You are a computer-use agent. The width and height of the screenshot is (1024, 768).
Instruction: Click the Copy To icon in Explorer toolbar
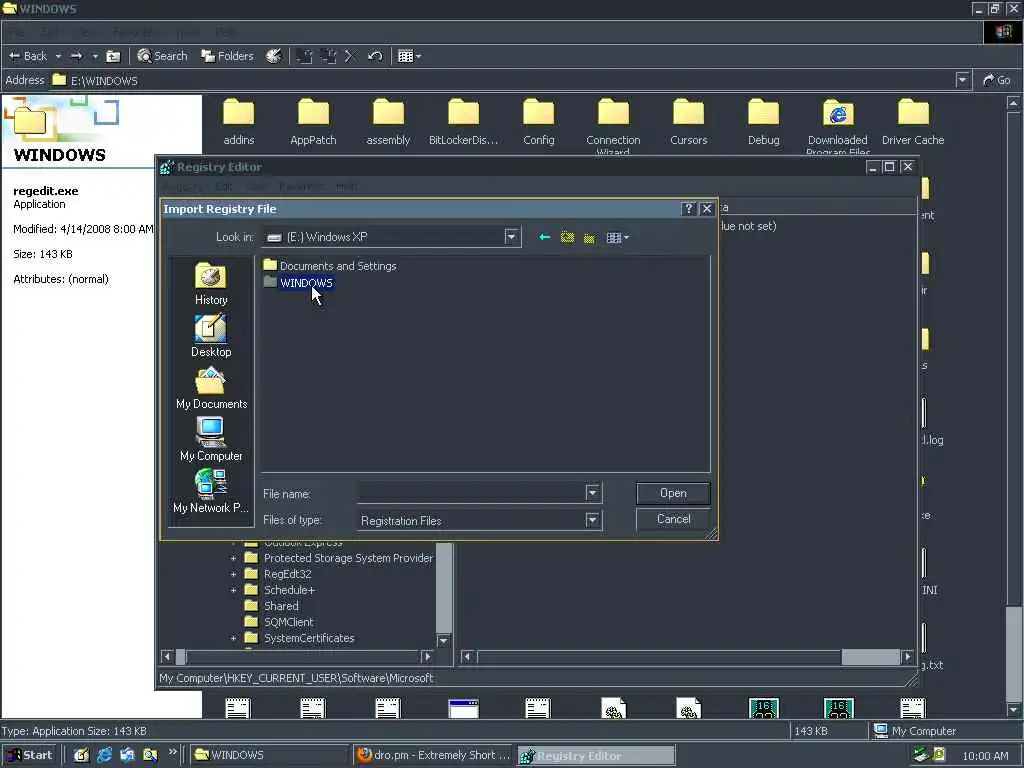click(x=328, y=56)
